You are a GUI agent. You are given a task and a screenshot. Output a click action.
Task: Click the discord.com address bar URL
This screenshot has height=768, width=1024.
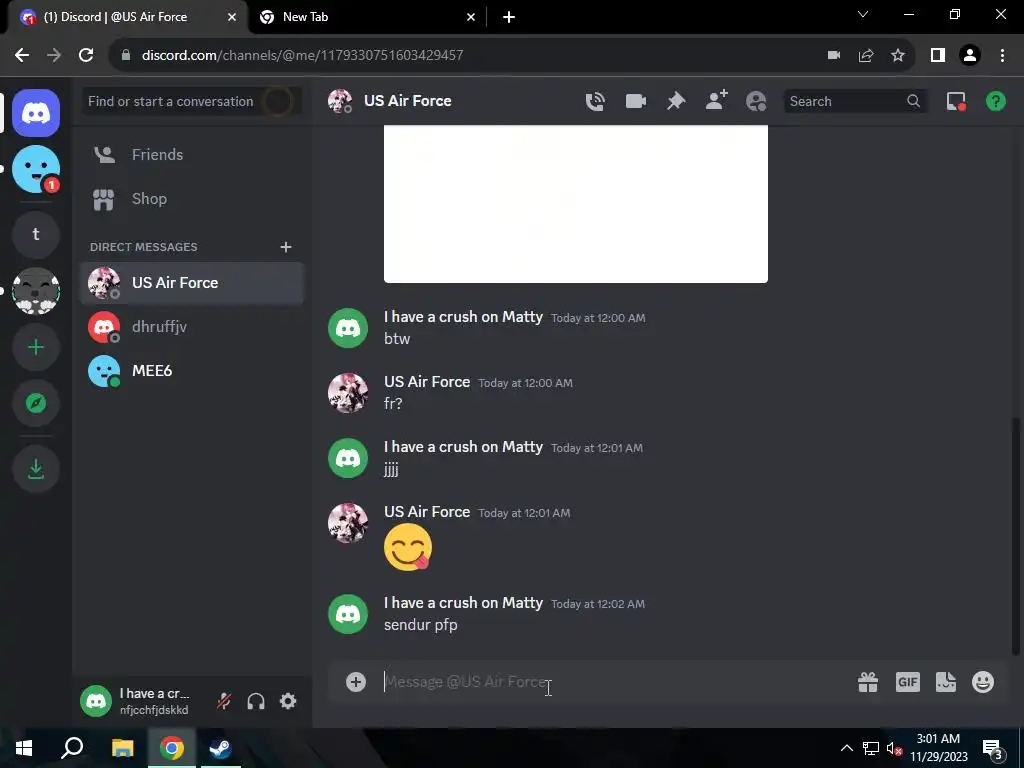click(302, 55)
